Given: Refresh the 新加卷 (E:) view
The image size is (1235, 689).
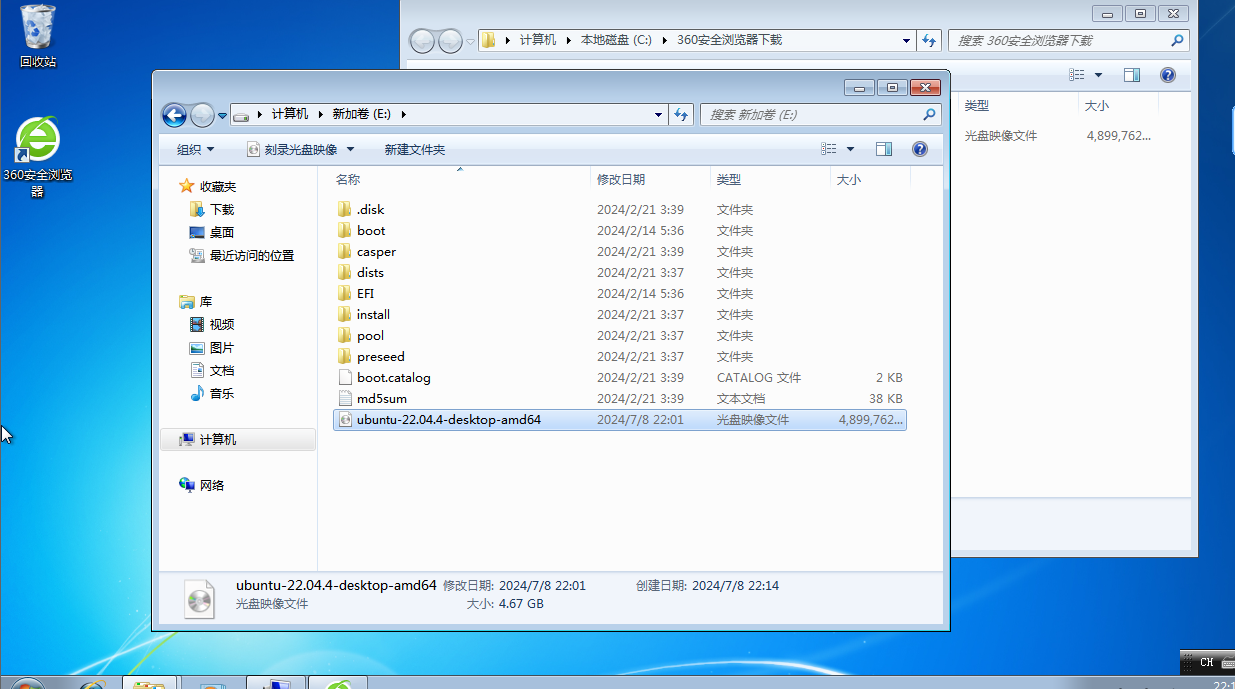Looking at the screenshot, I should (681, 114).
